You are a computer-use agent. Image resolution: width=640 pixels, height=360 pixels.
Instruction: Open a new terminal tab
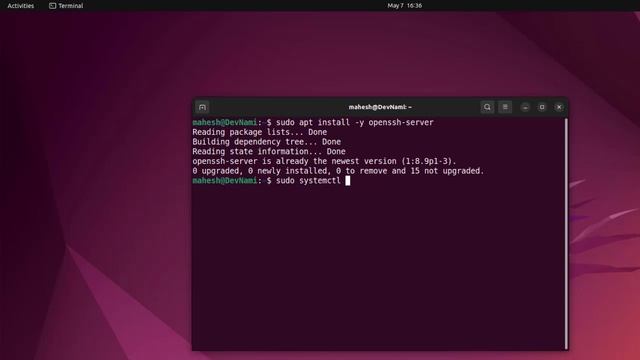(202, 107)
